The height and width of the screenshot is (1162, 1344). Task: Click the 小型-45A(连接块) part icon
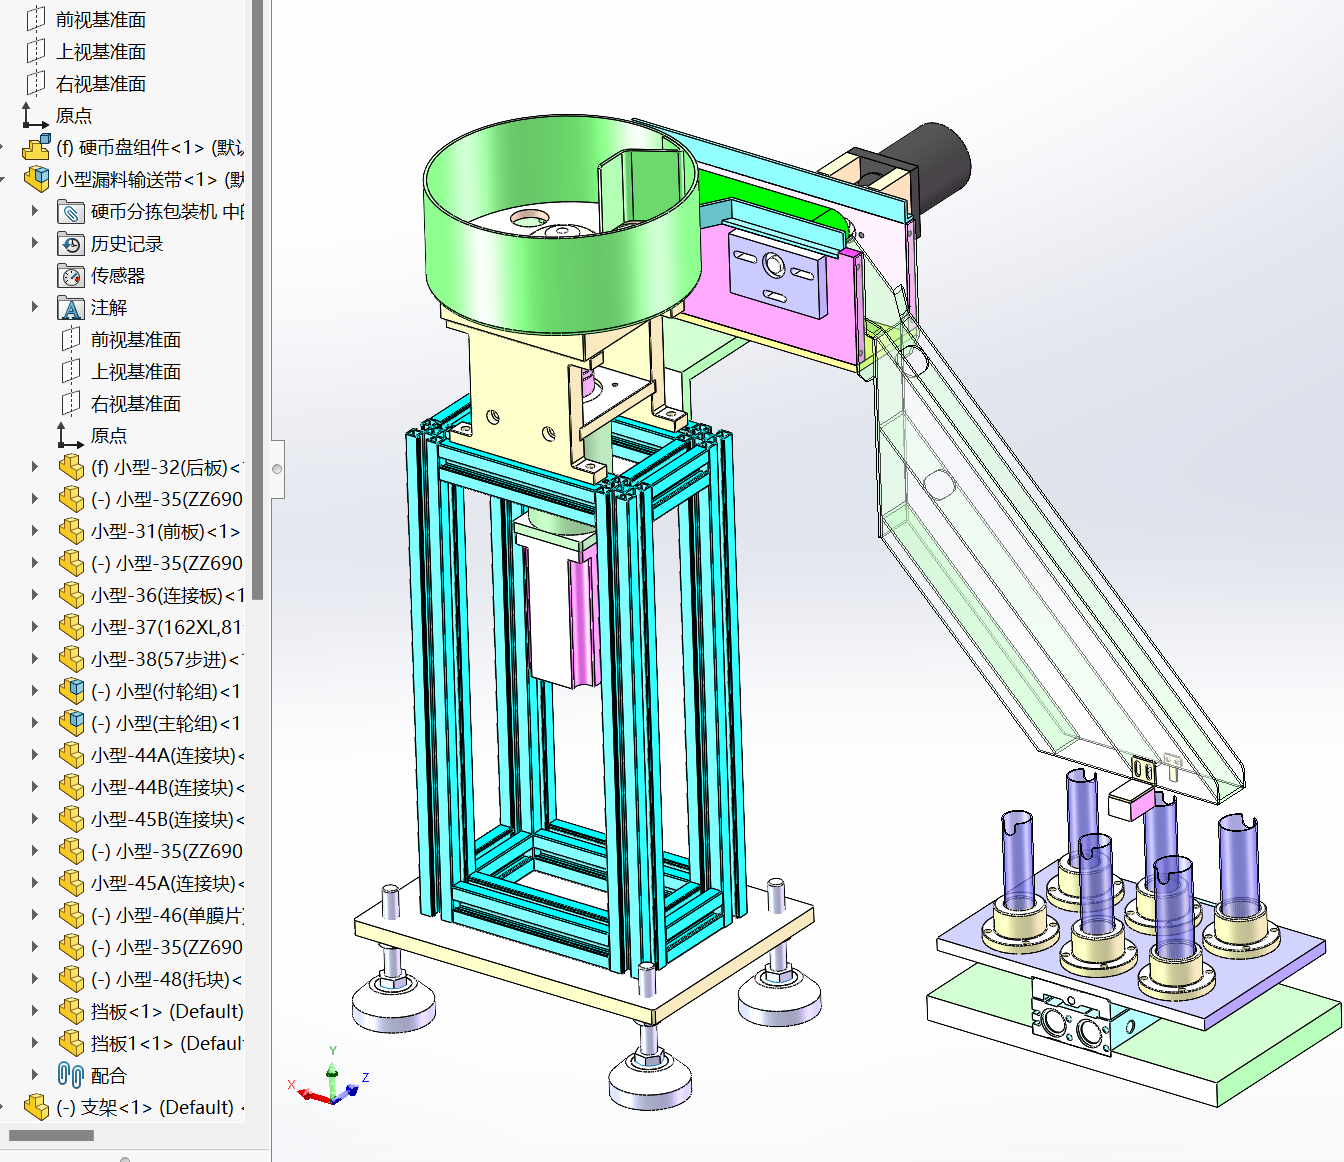71,884
